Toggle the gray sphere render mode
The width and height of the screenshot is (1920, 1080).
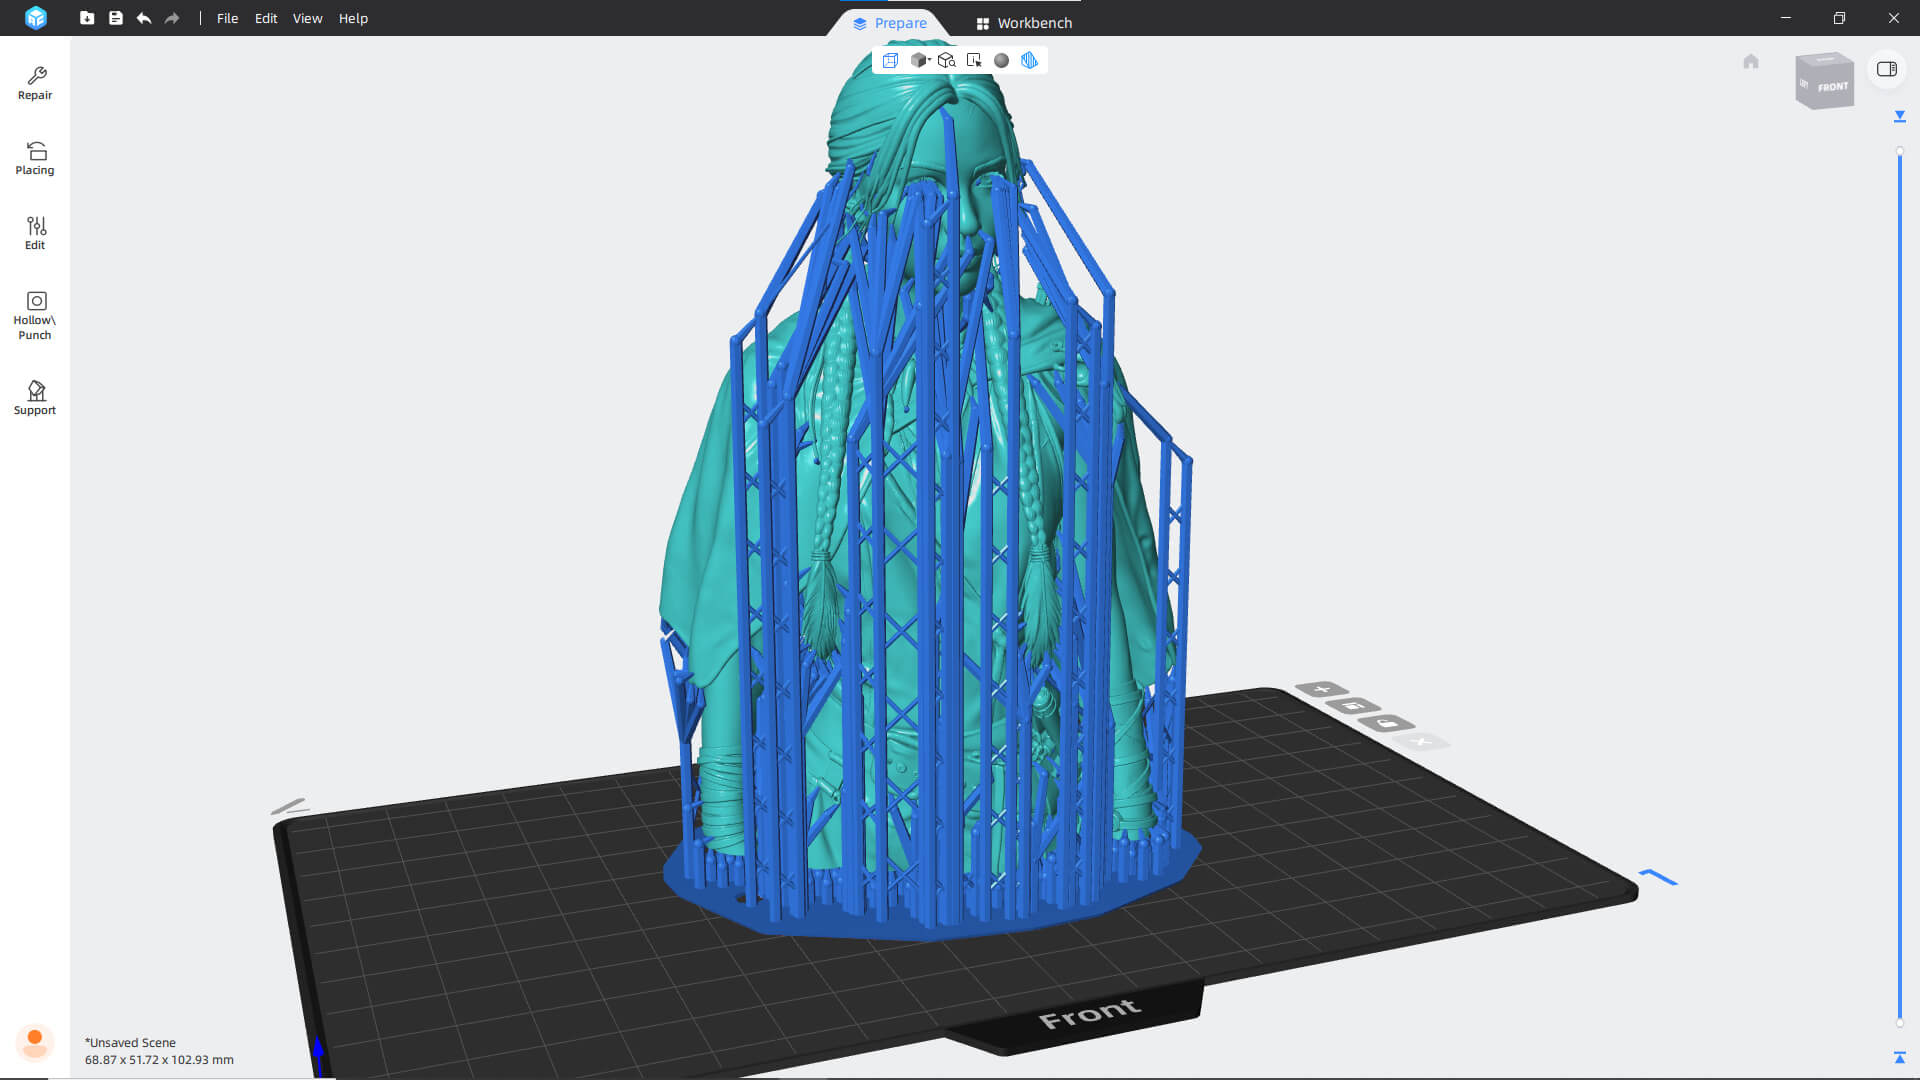point(1001,60)
